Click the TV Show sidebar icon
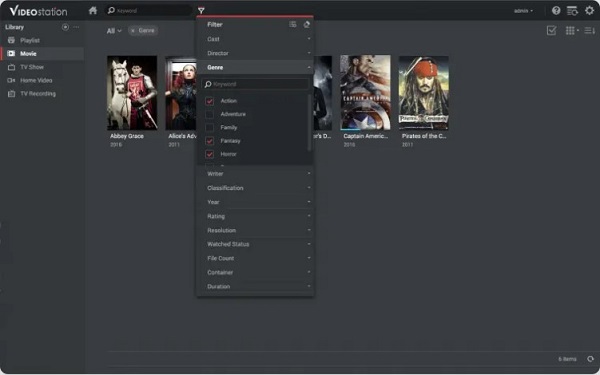This screenshot has height=375, width=600. [11, 67]
